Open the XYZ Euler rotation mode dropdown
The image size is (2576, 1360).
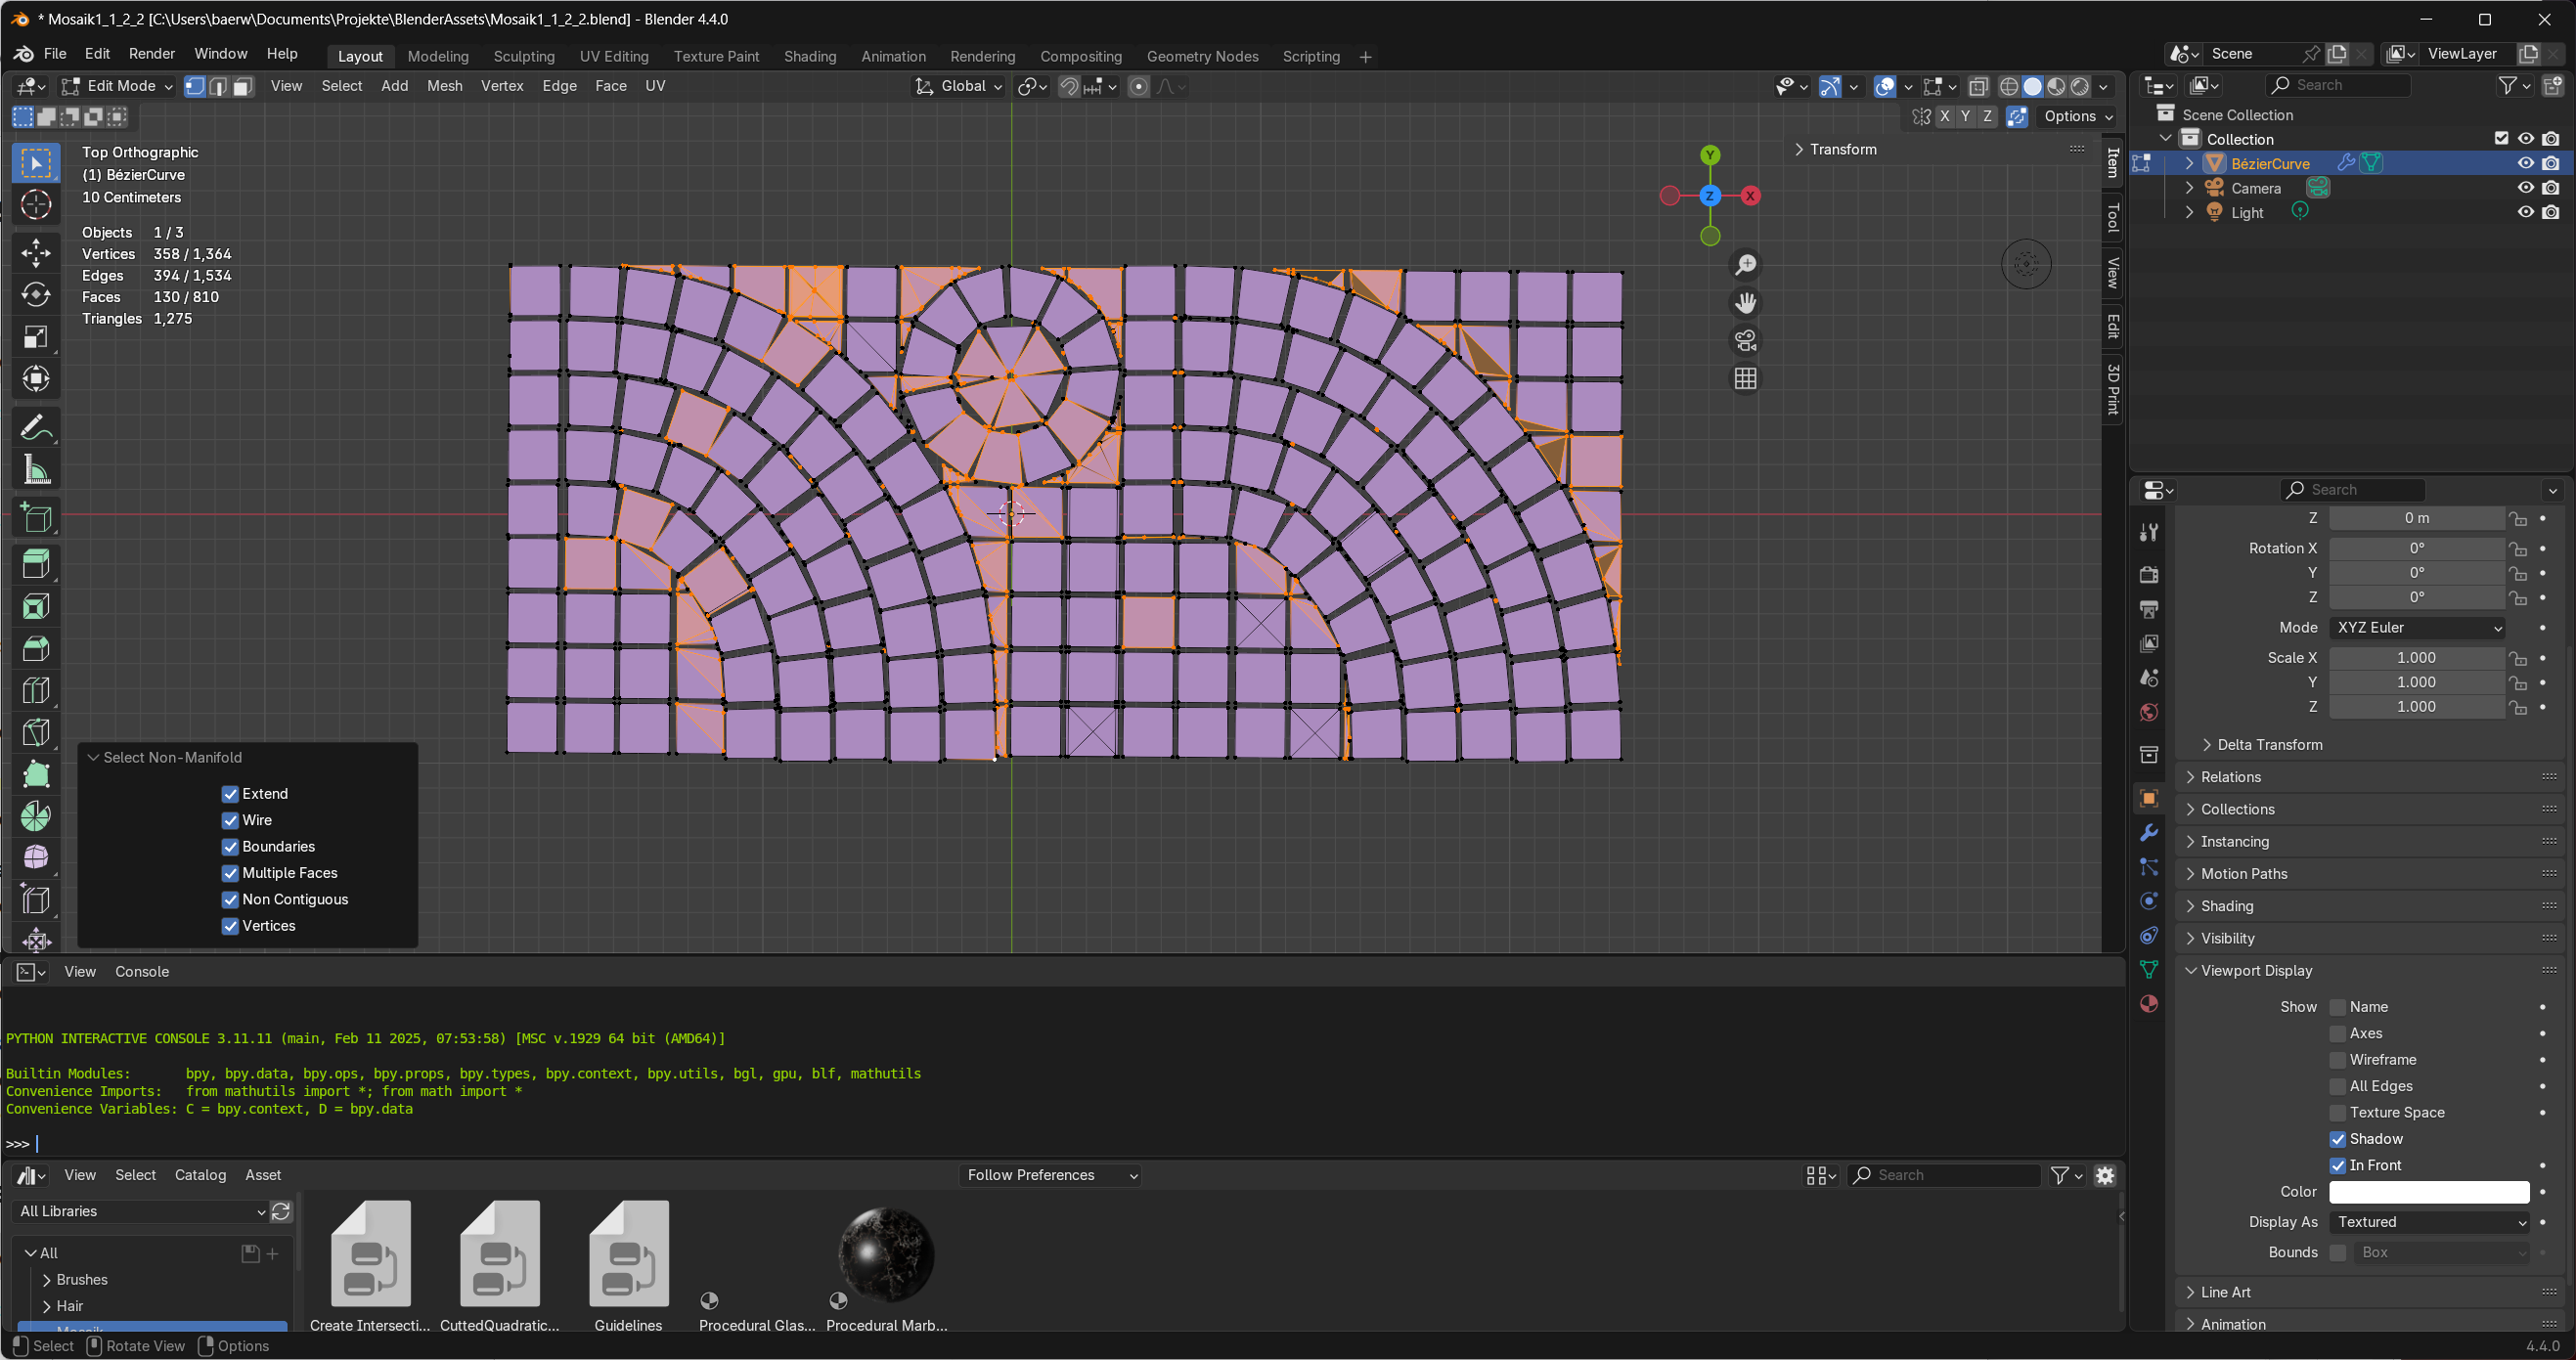[x=2418, y=627]
